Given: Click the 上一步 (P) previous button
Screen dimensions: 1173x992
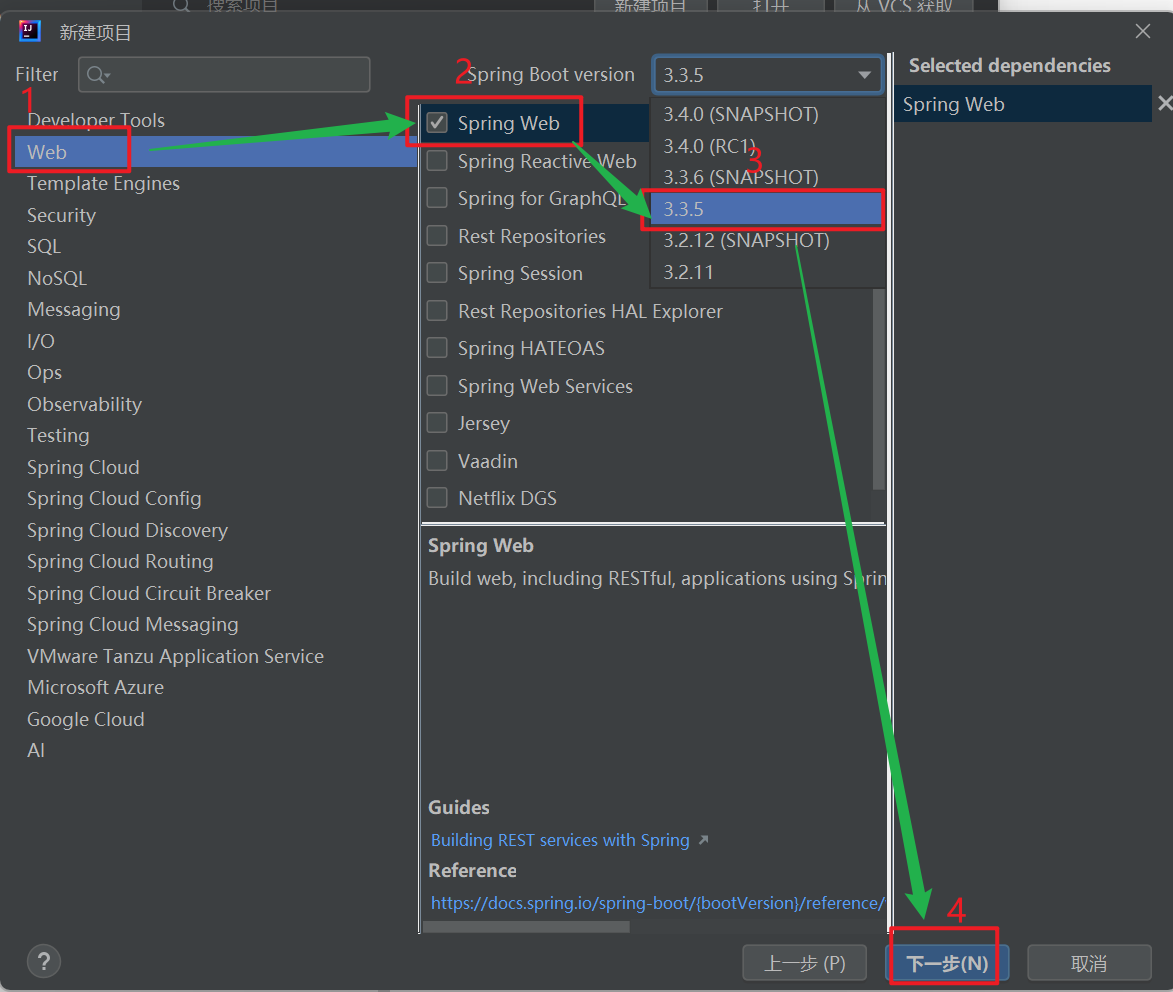Looking at the screenshot, I should 804,962.
